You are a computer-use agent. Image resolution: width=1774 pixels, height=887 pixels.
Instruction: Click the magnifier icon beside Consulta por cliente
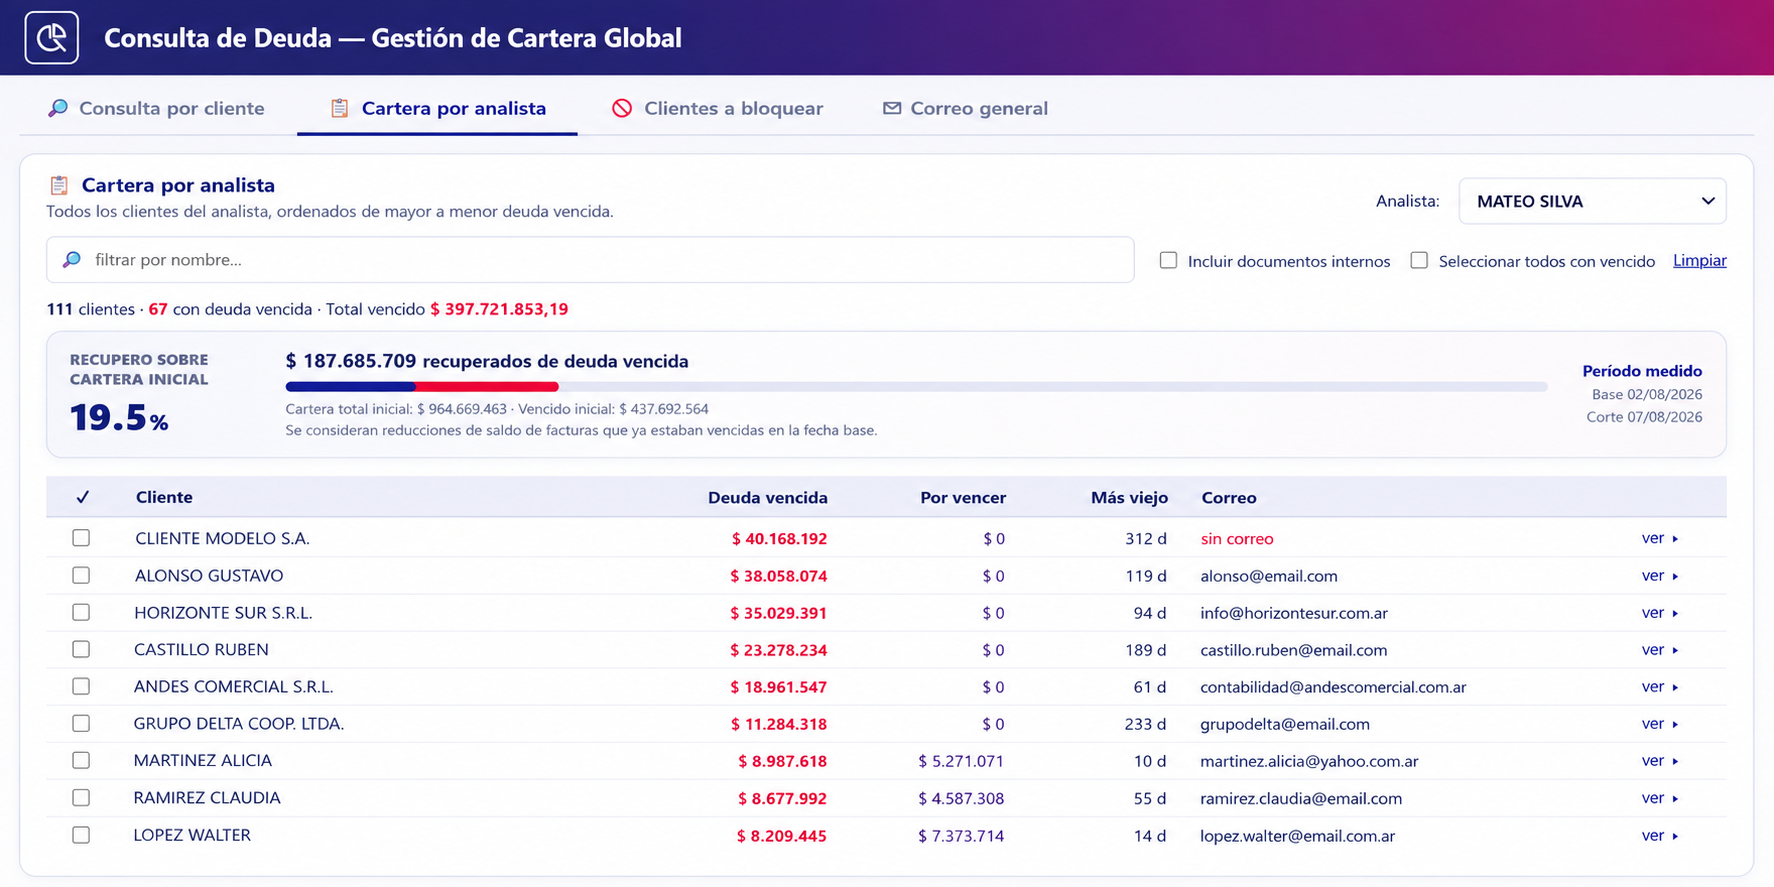(58, 108)
